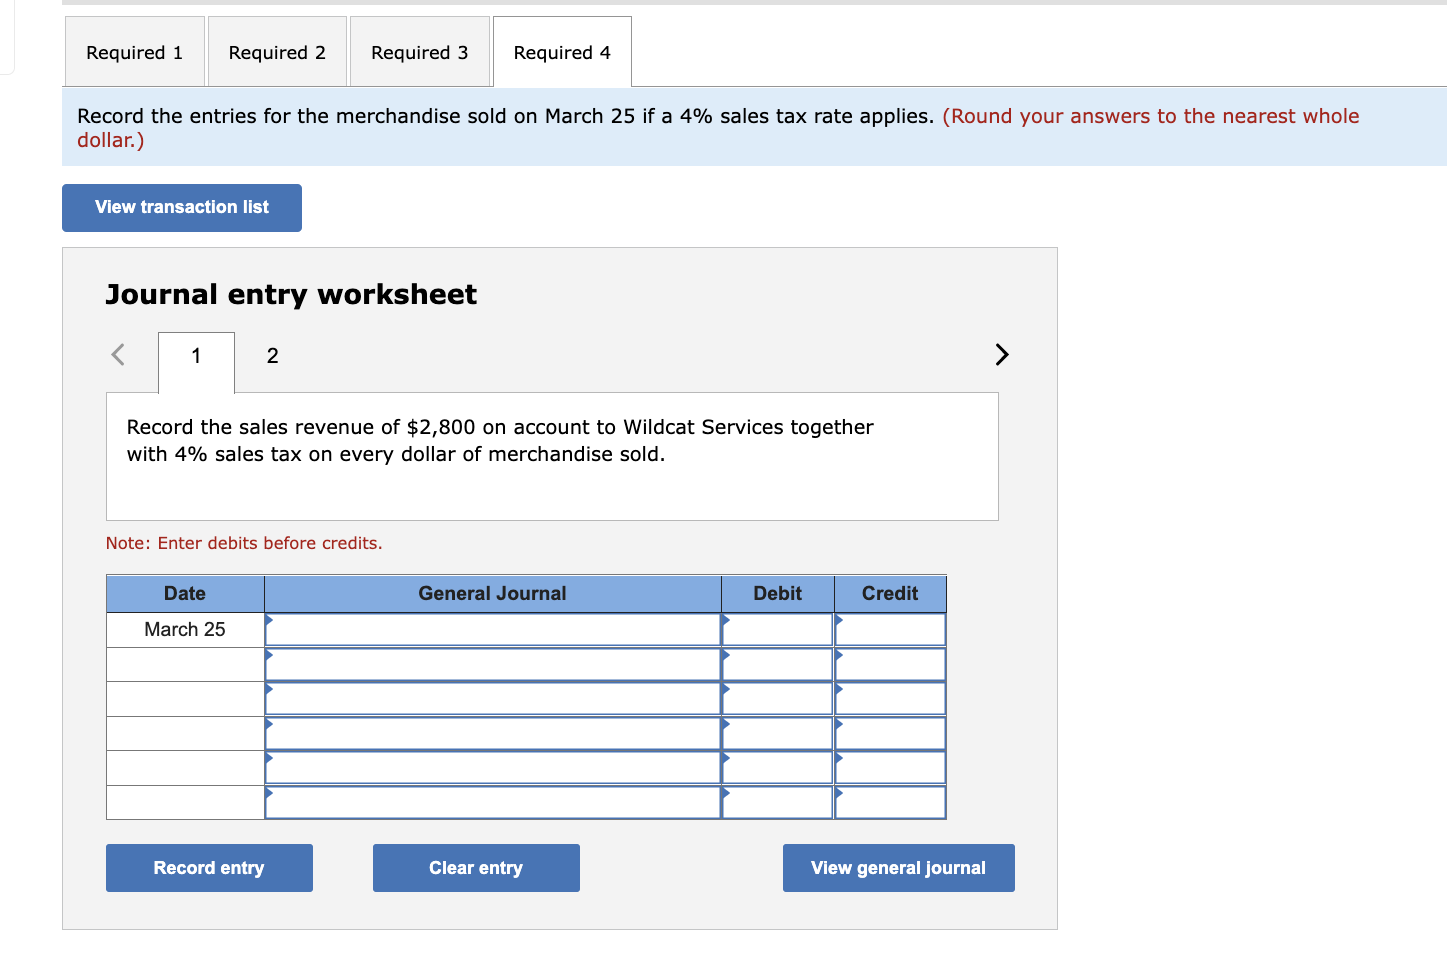Click the Debit field in the third row
The width and height of the screenshot is (1450, 970).
tap(778, 699)
